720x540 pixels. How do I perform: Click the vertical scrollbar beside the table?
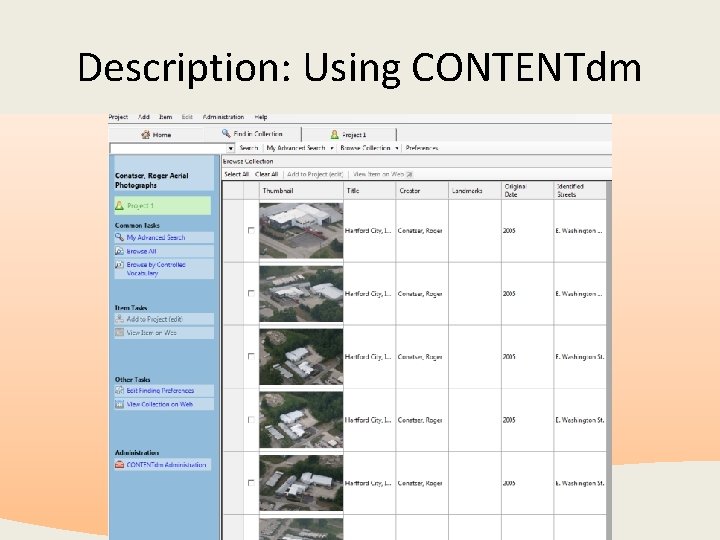click(609, 360)
